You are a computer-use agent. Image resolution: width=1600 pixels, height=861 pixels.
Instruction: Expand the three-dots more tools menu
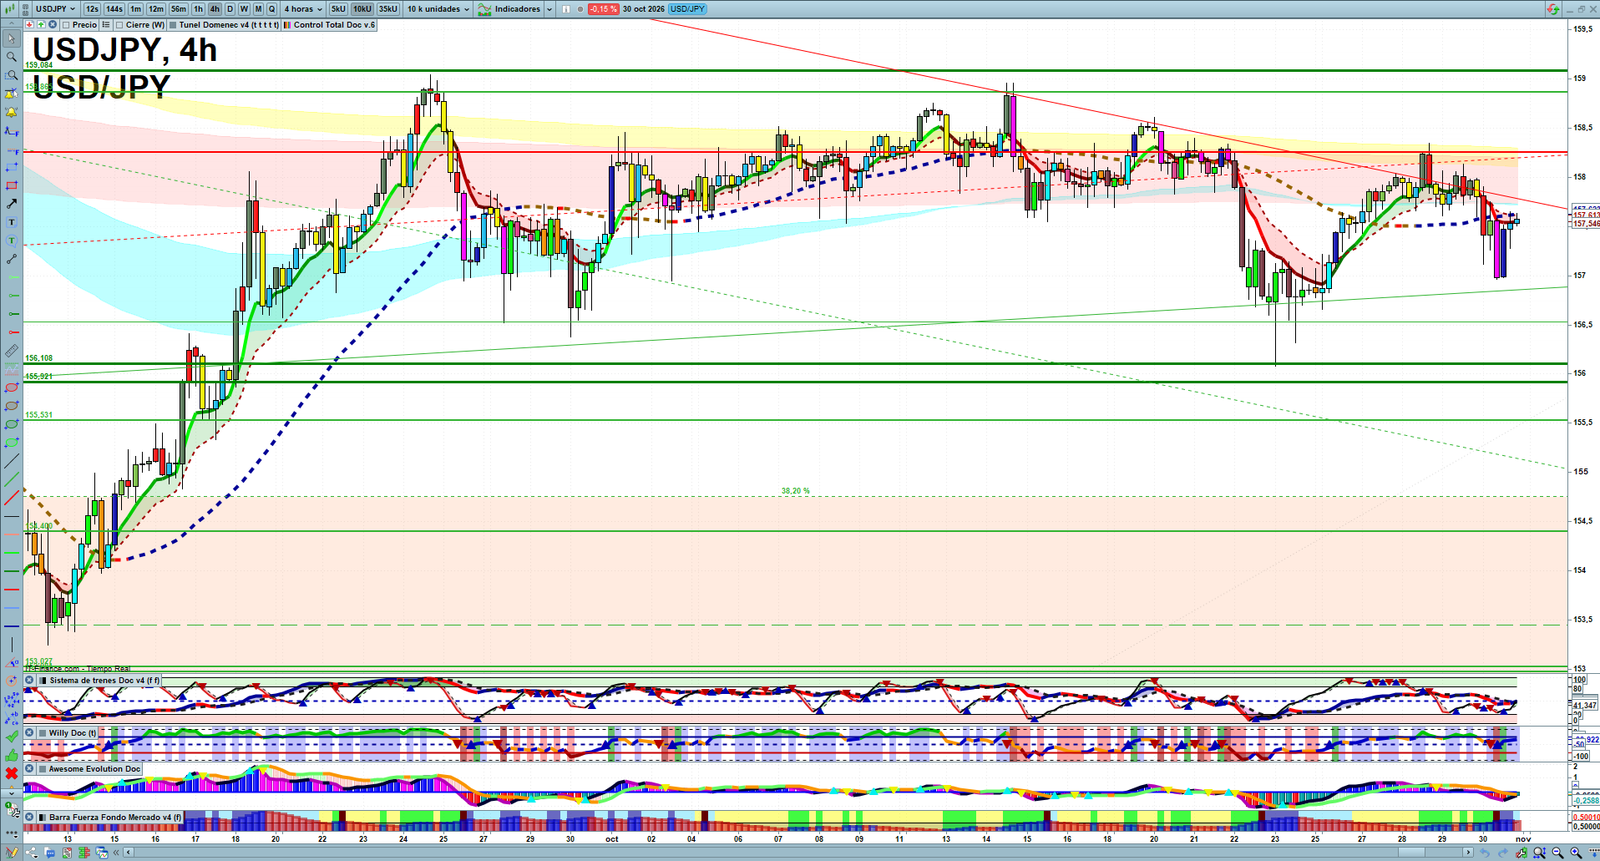(x=11, y=833)
